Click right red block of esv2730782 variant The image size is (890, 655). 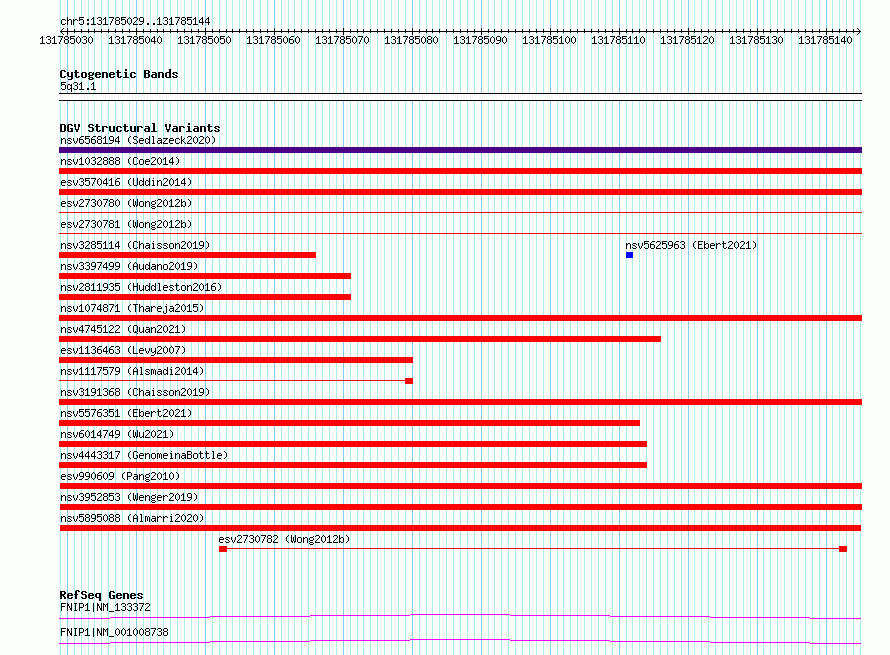click(843, 549)
